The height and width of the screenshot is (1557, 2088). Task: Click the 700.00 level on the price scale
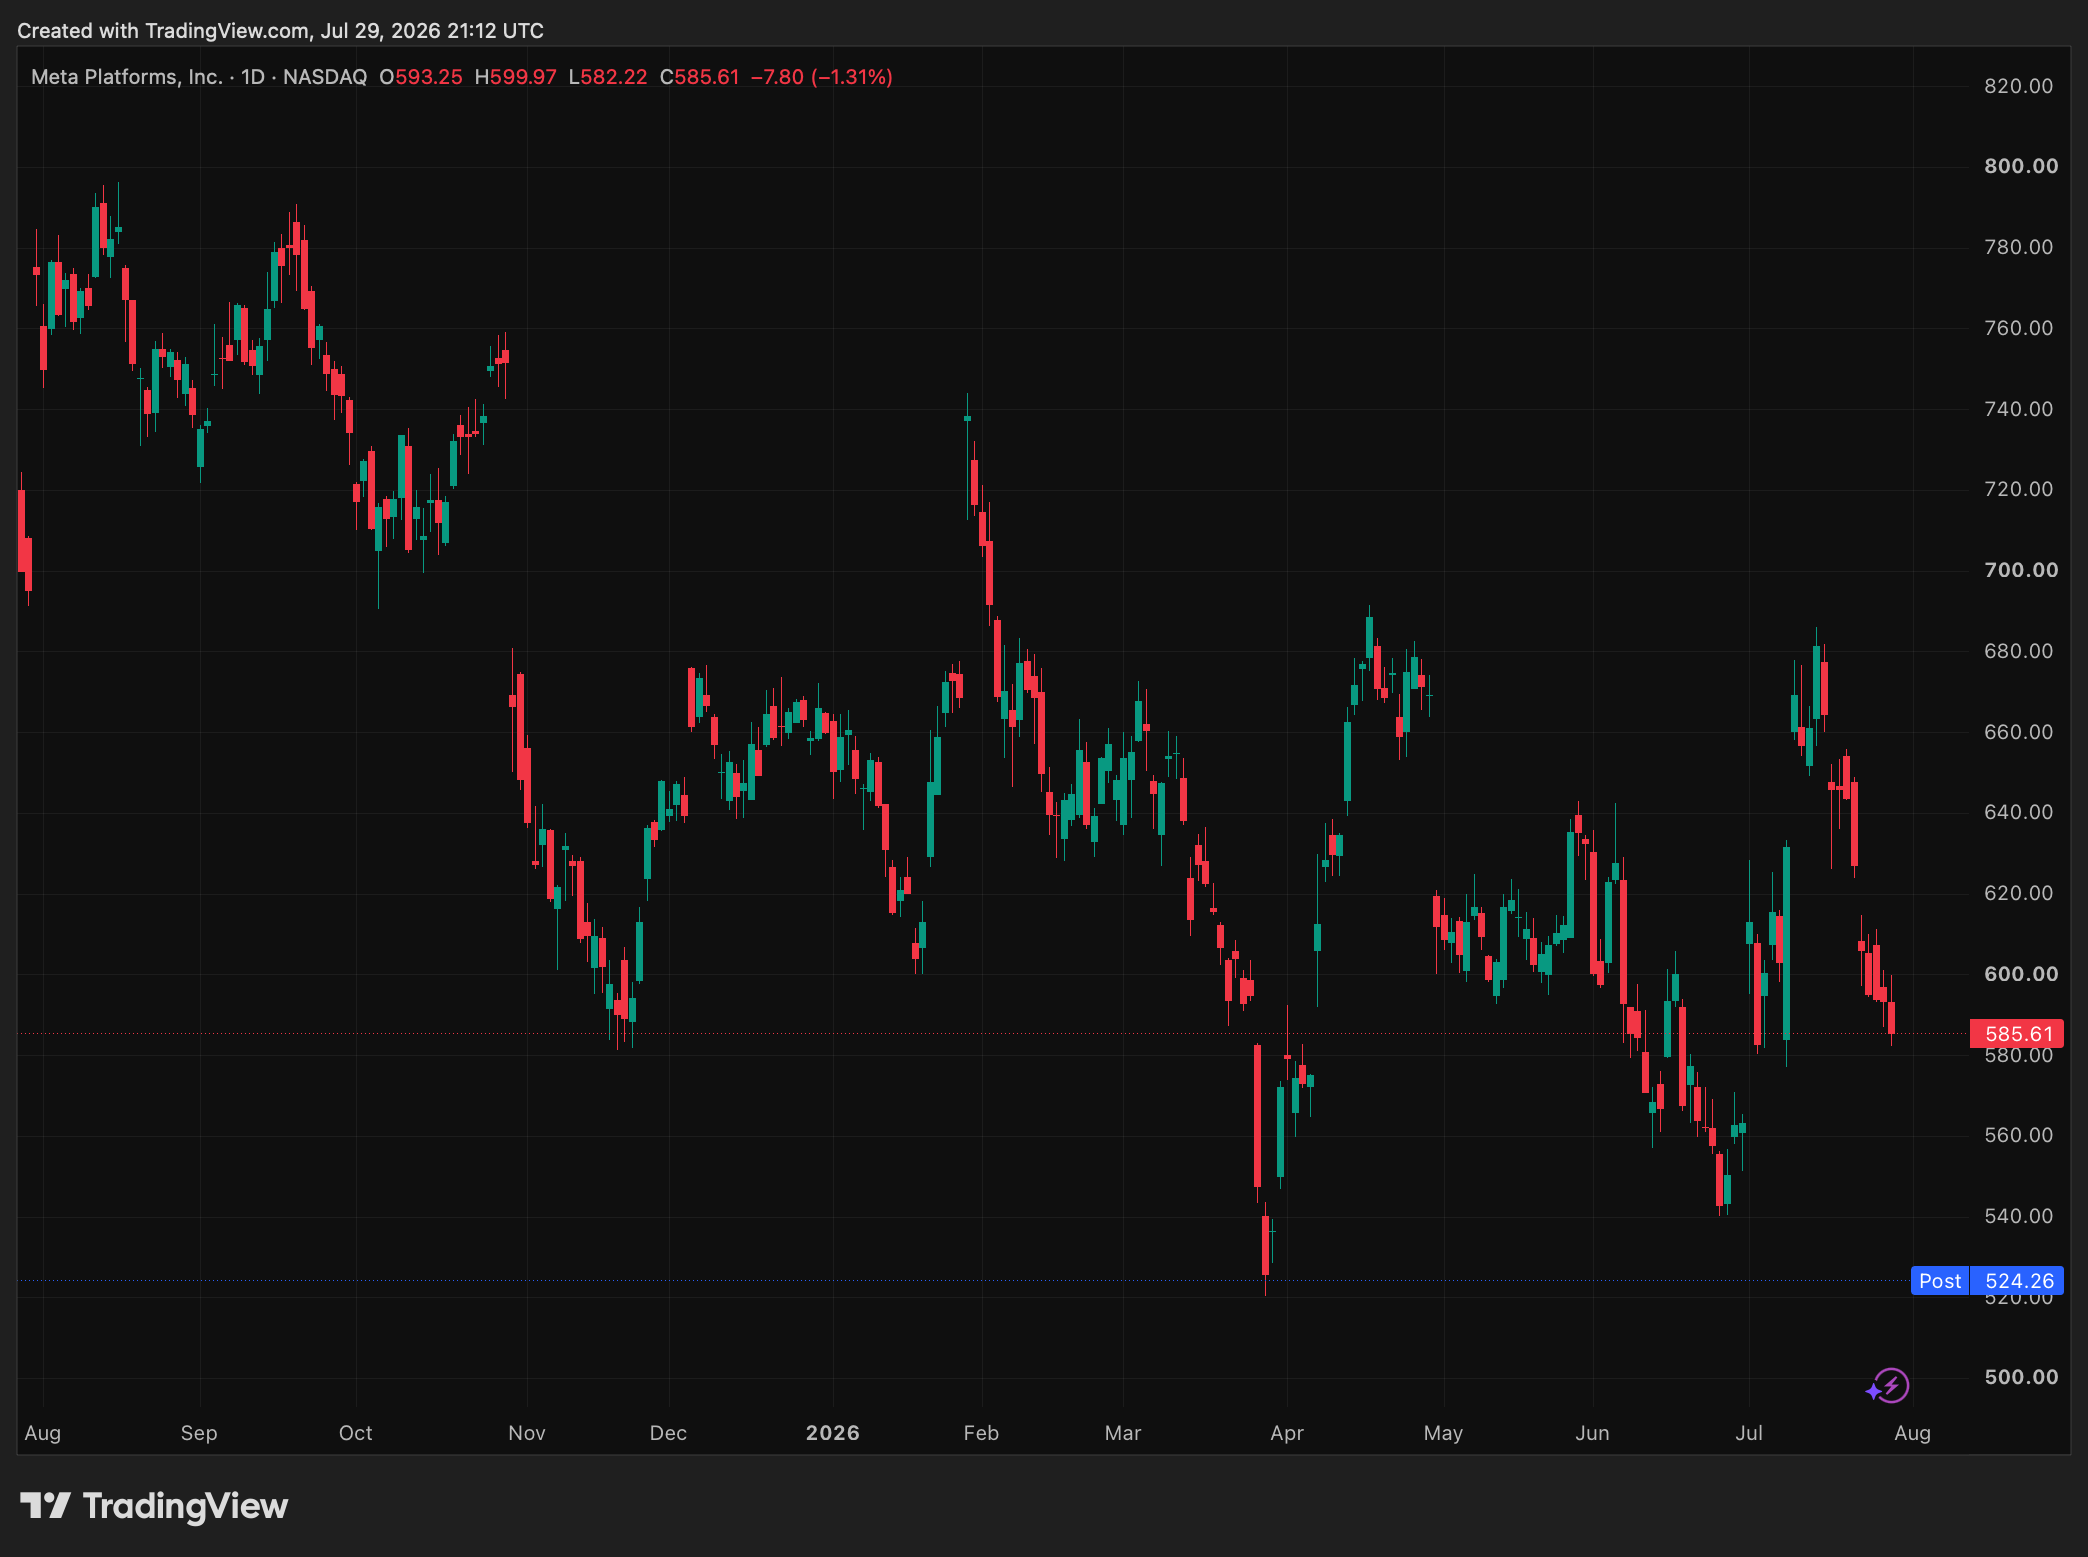[2021, 570]
